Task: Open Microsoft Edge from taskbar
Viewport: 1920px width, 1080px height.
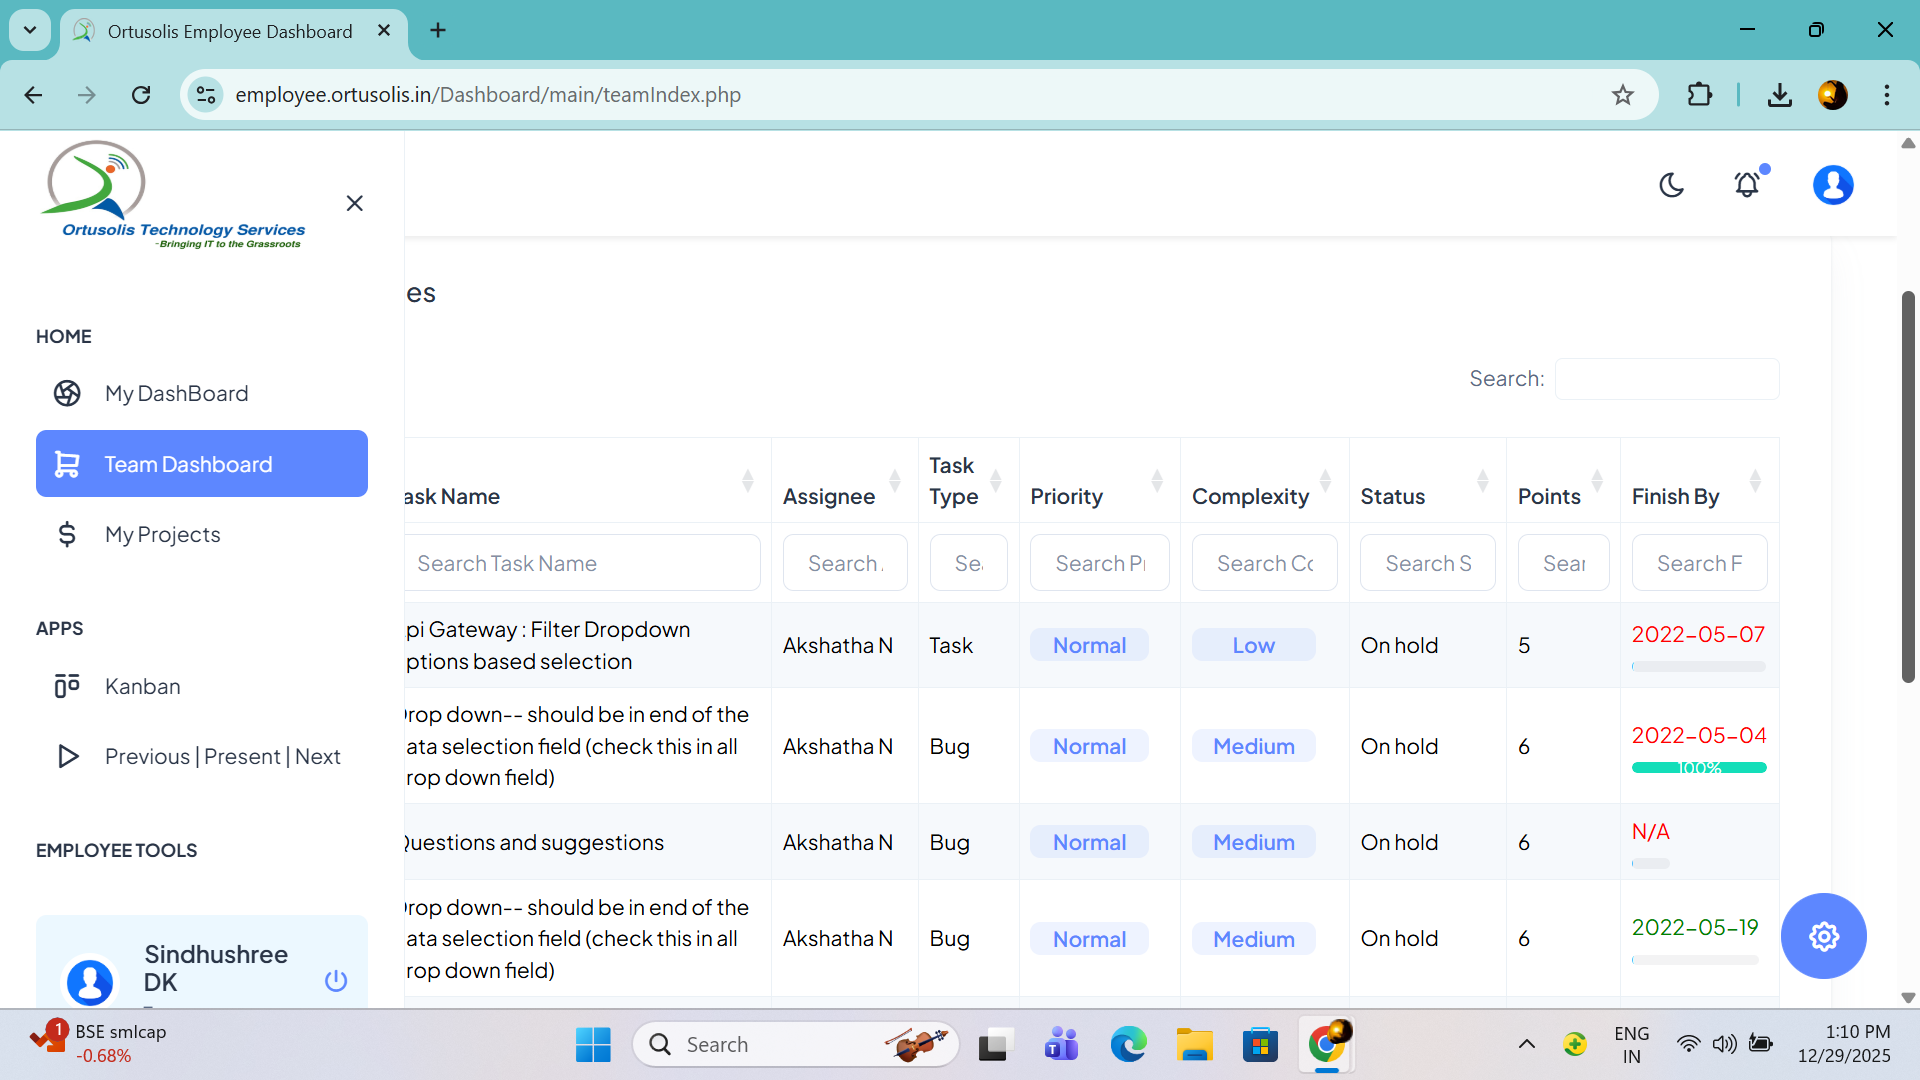Action: point(1128,1045)
